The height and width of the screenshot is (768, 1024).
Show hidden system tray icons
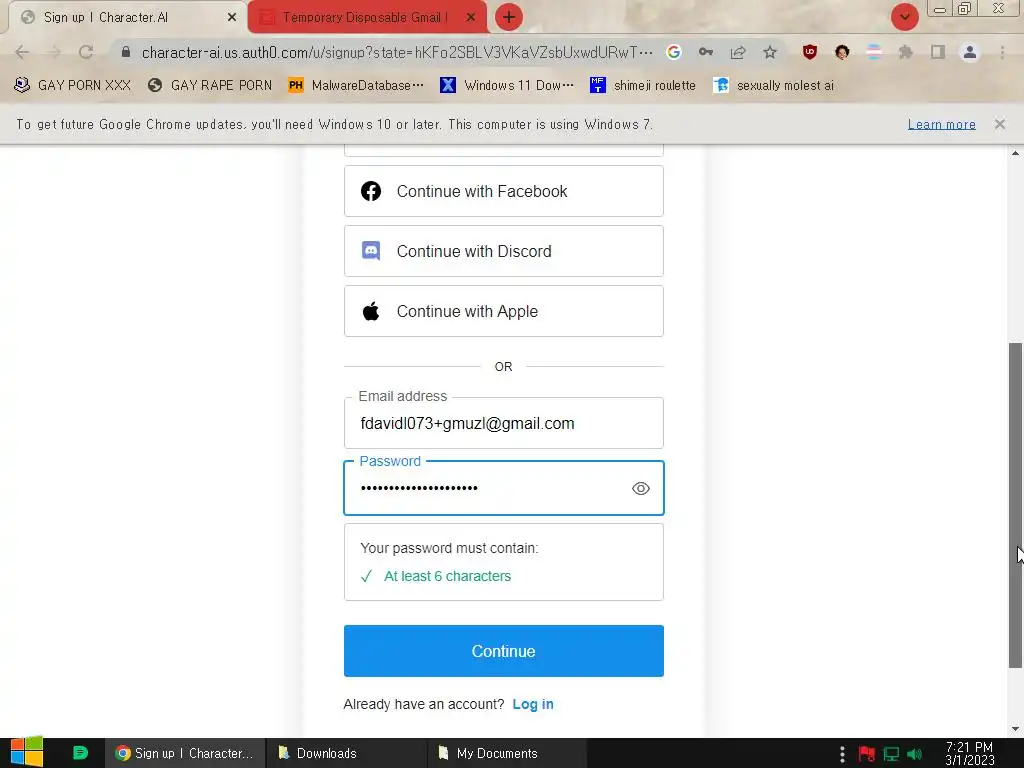[842, 754]
